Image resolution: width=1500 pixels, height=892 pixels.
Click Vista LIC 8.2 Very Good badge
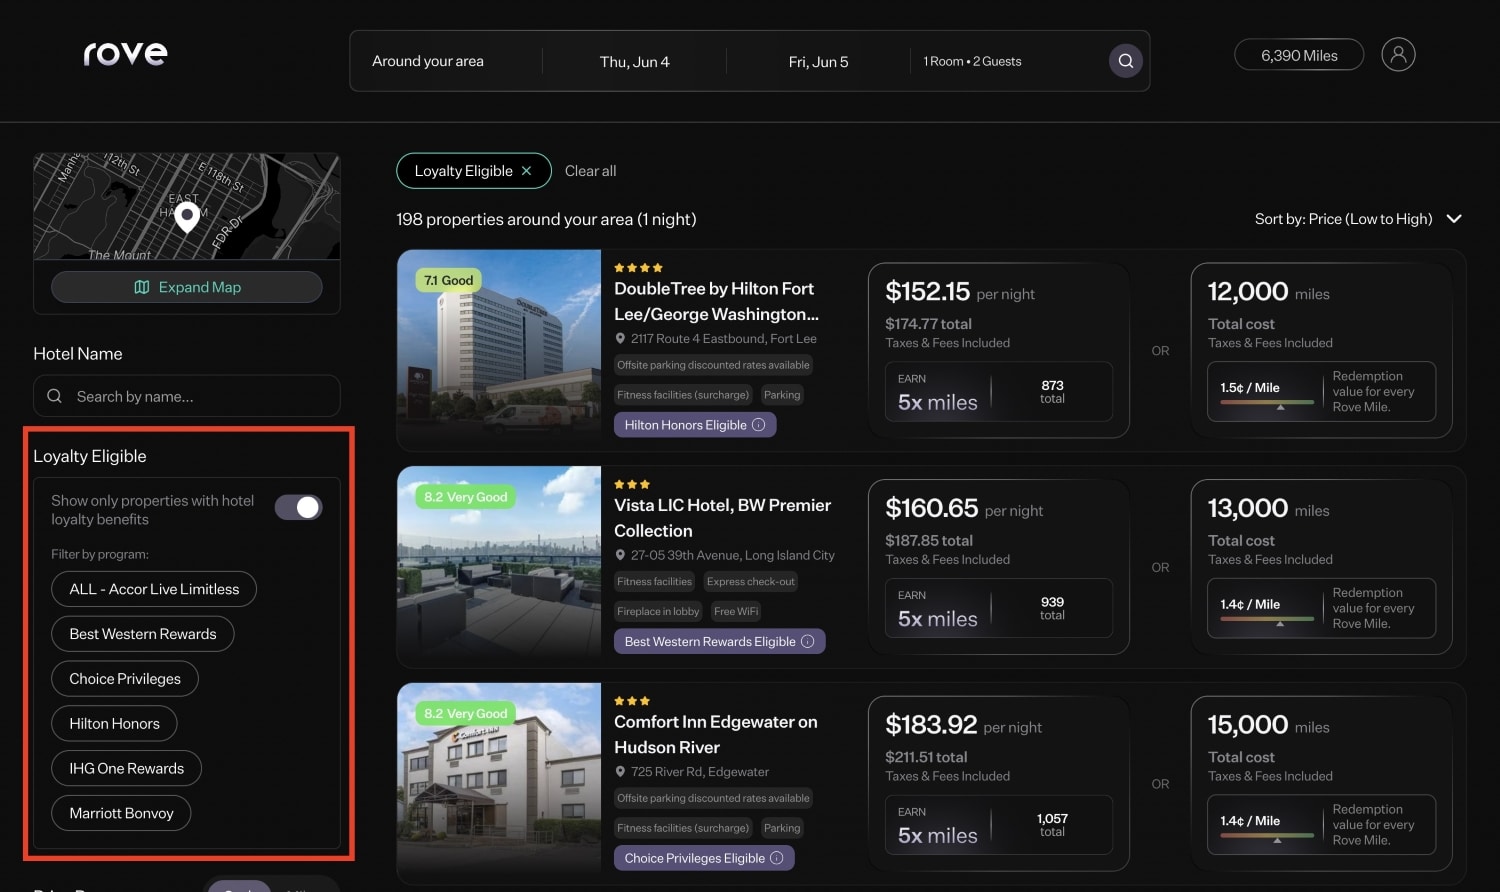[x=465, y=497]
